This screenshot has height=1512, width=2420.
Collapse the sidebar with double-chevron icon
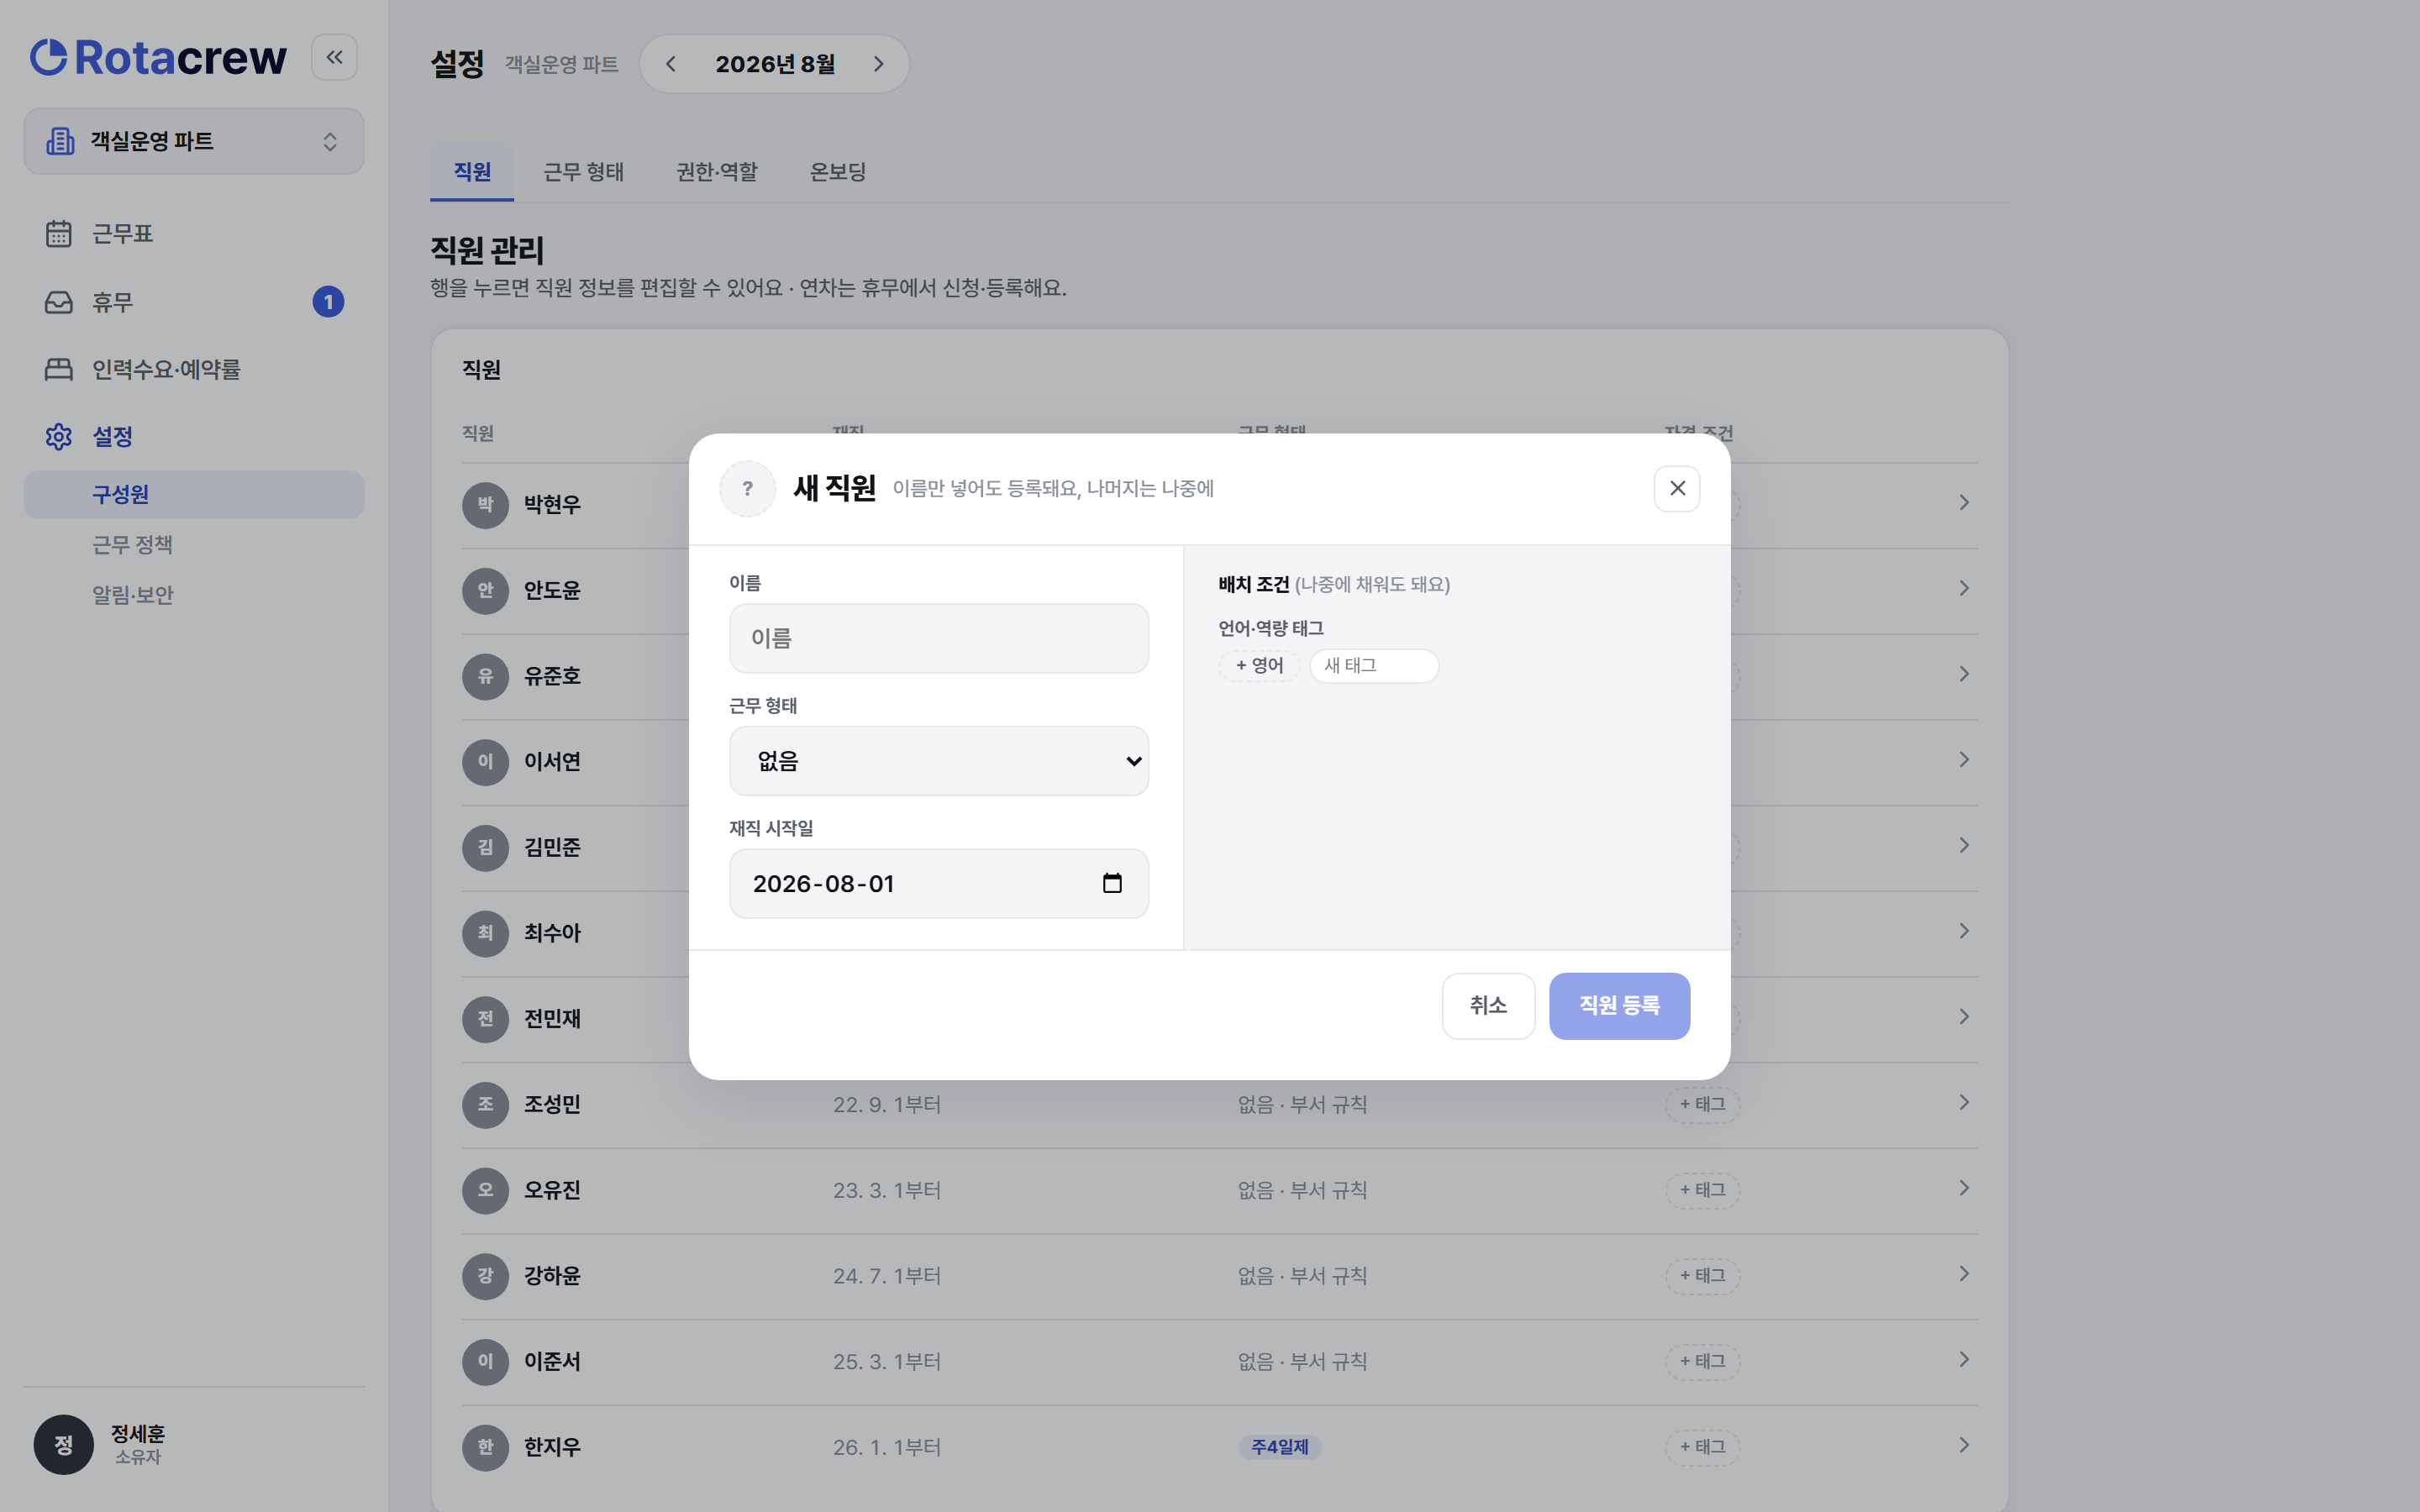(334, 57)
